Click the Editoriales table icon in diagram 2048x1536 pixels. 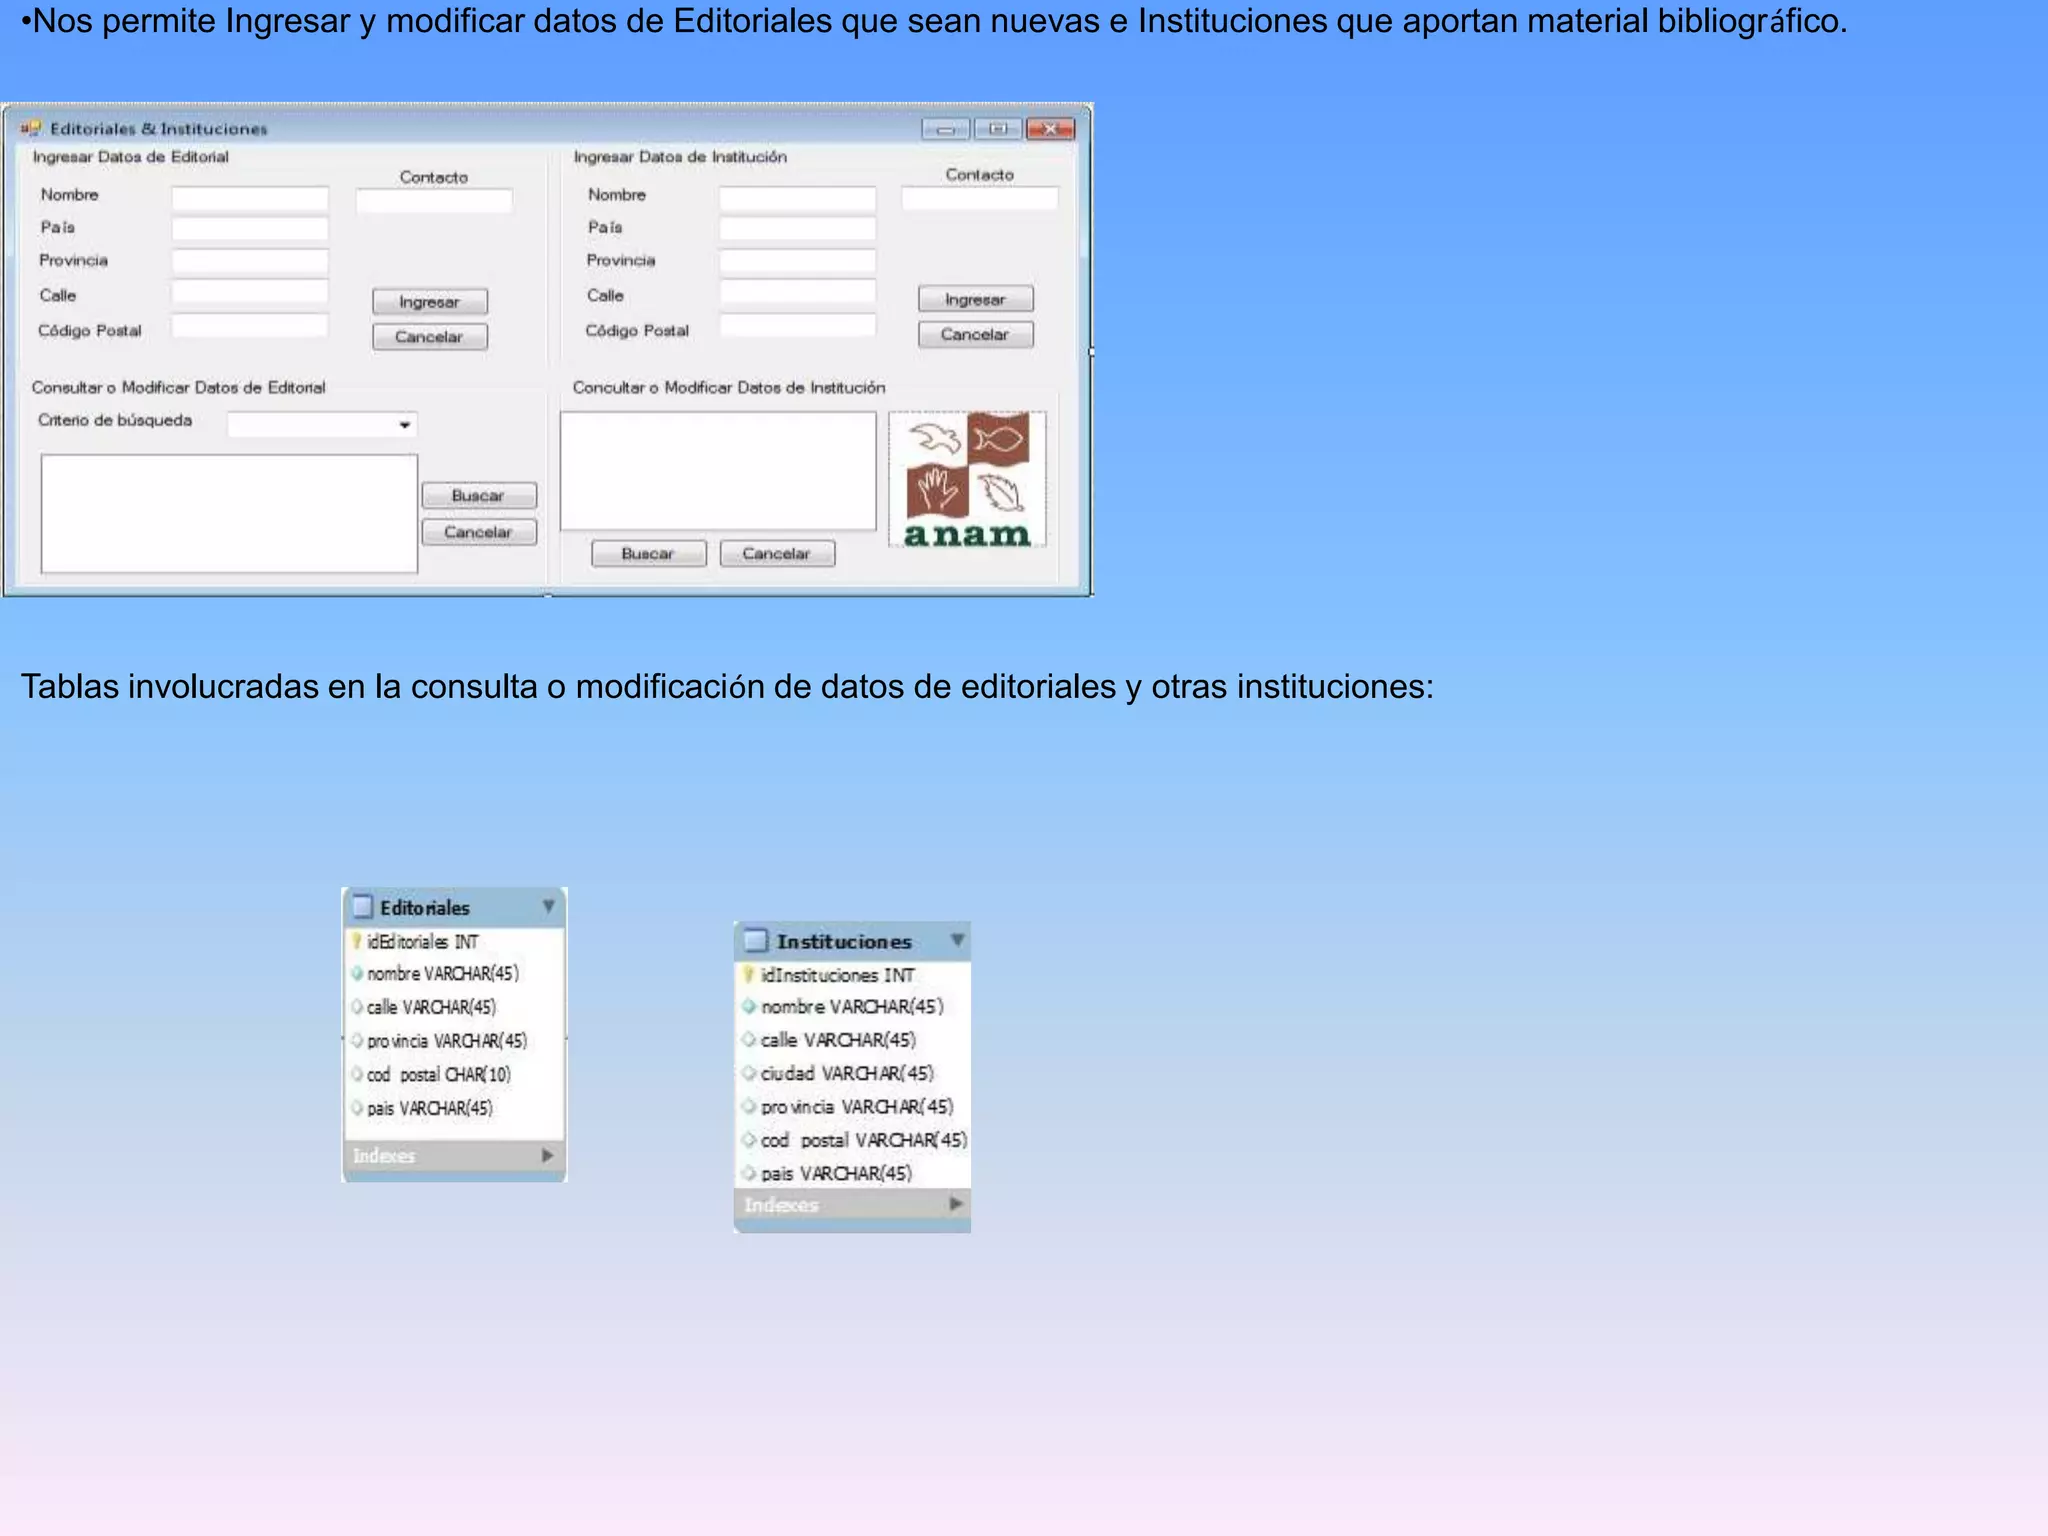[362, 907]
